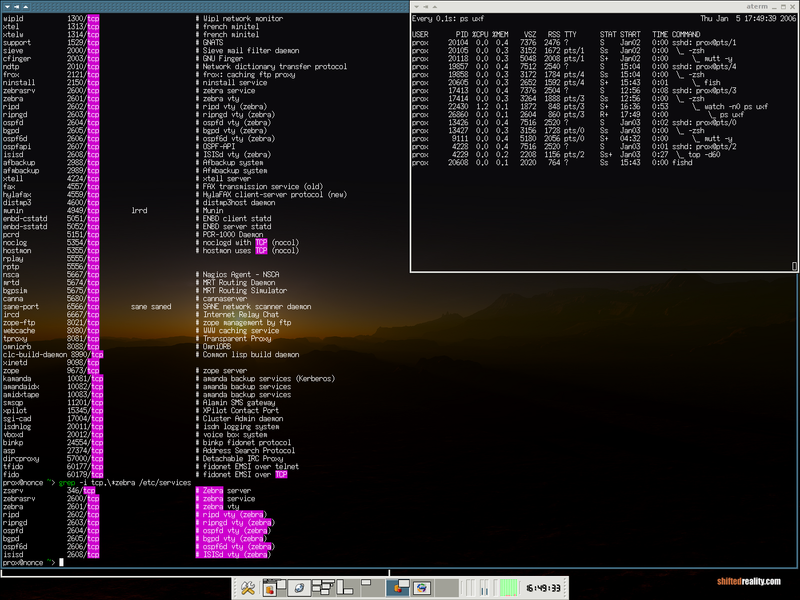The width and height of the screenshot is (800, 600).
Task: Click the up-arrow shade button of the left terminal
Action: coord(26,7)
